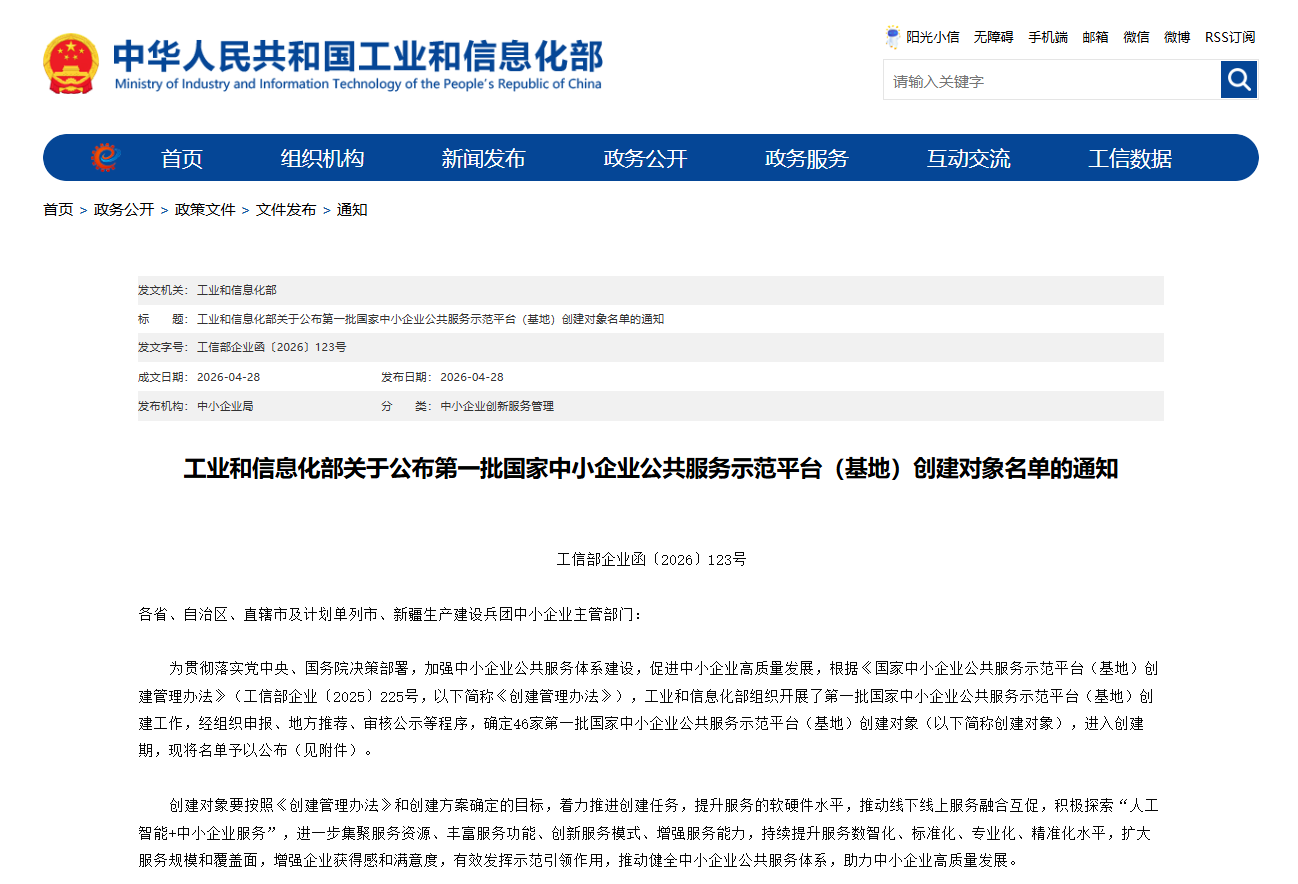Go to 通知 in the breadcrumb
The image size is (1298, 884).
[352, 209]
